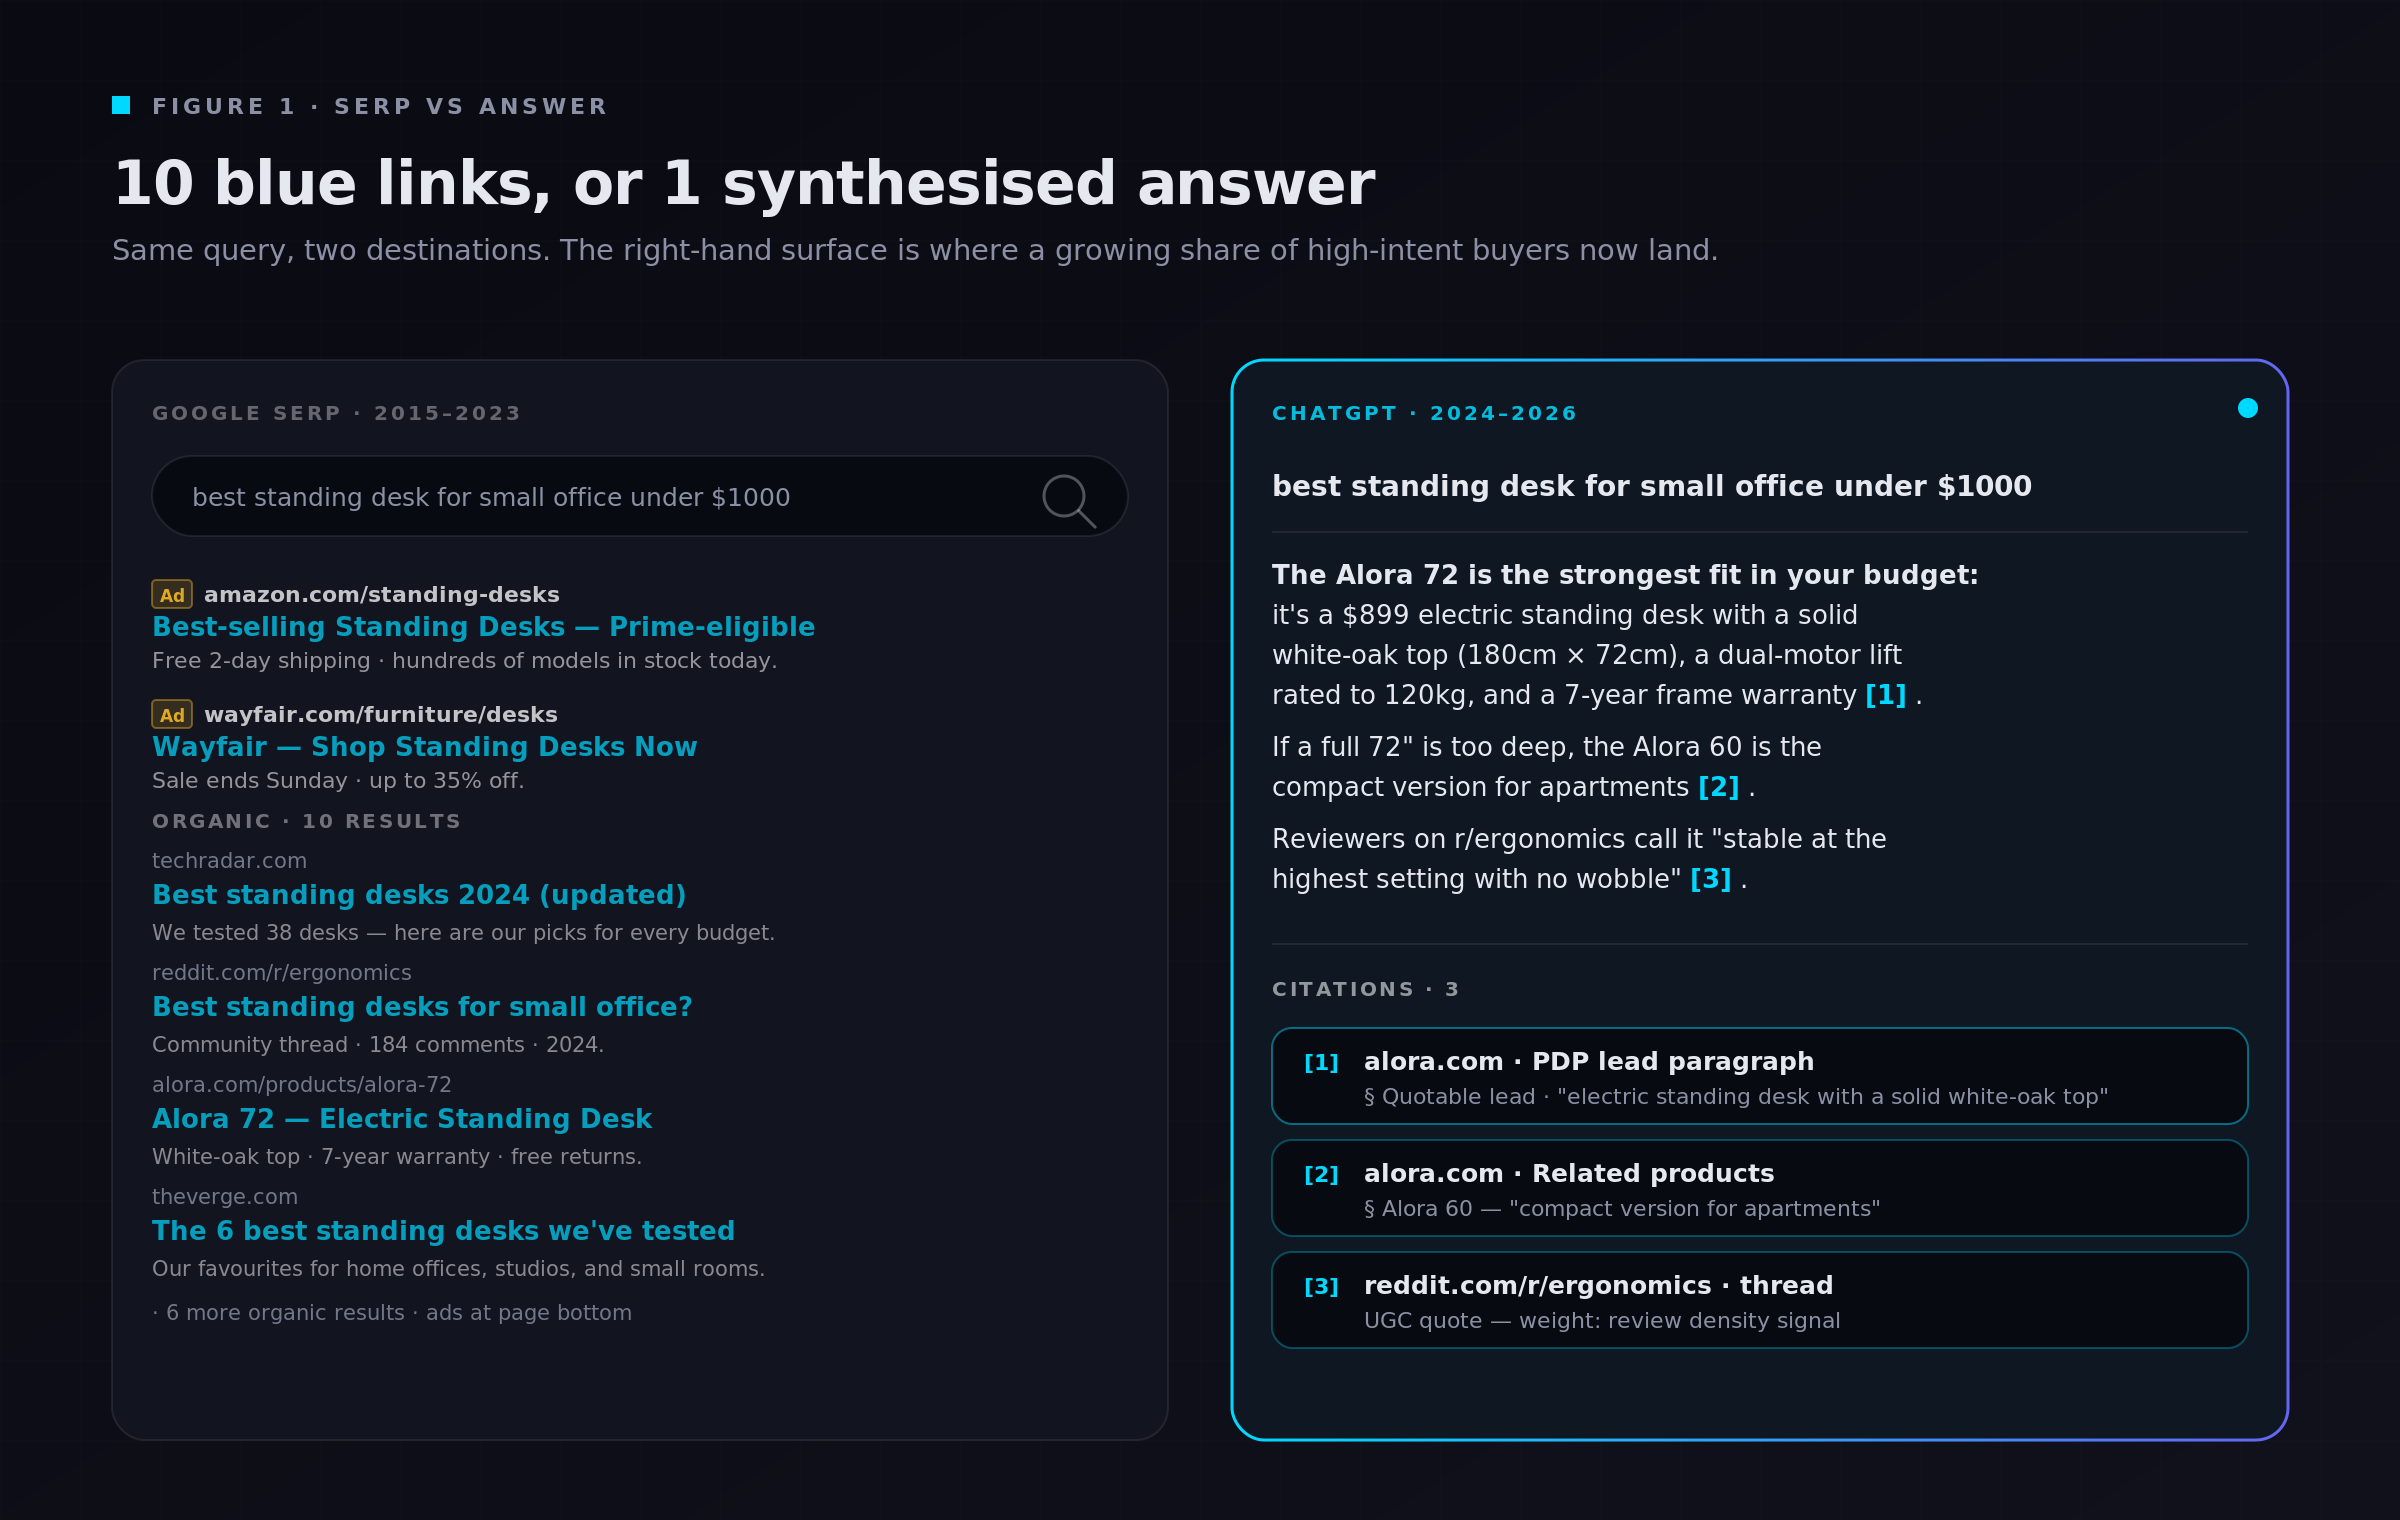
Task: Click the magnifier search icon
Action: pyautogui.click(x=1069, y=500)
